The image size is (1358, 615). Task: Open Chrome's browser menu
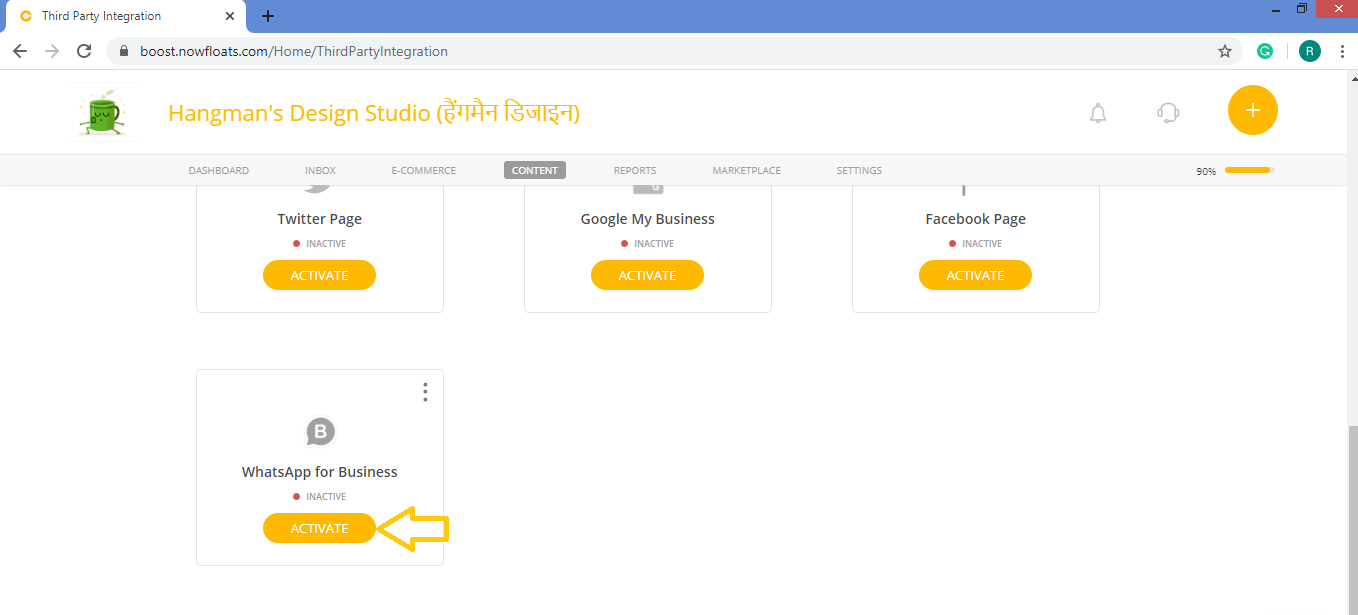pyautogui.click(x=1343, y=50)
